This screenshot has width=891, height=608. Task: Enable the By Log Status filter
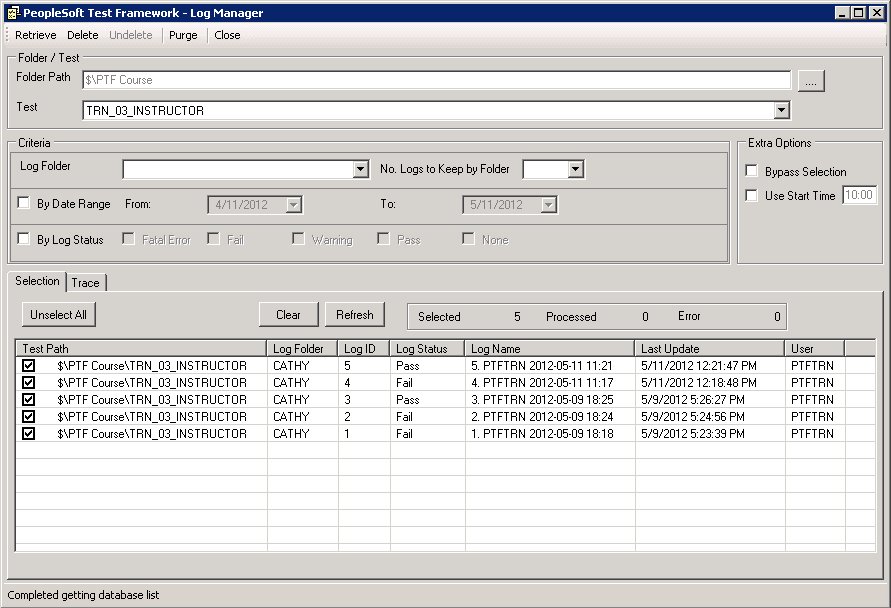[x=24, y=238]
